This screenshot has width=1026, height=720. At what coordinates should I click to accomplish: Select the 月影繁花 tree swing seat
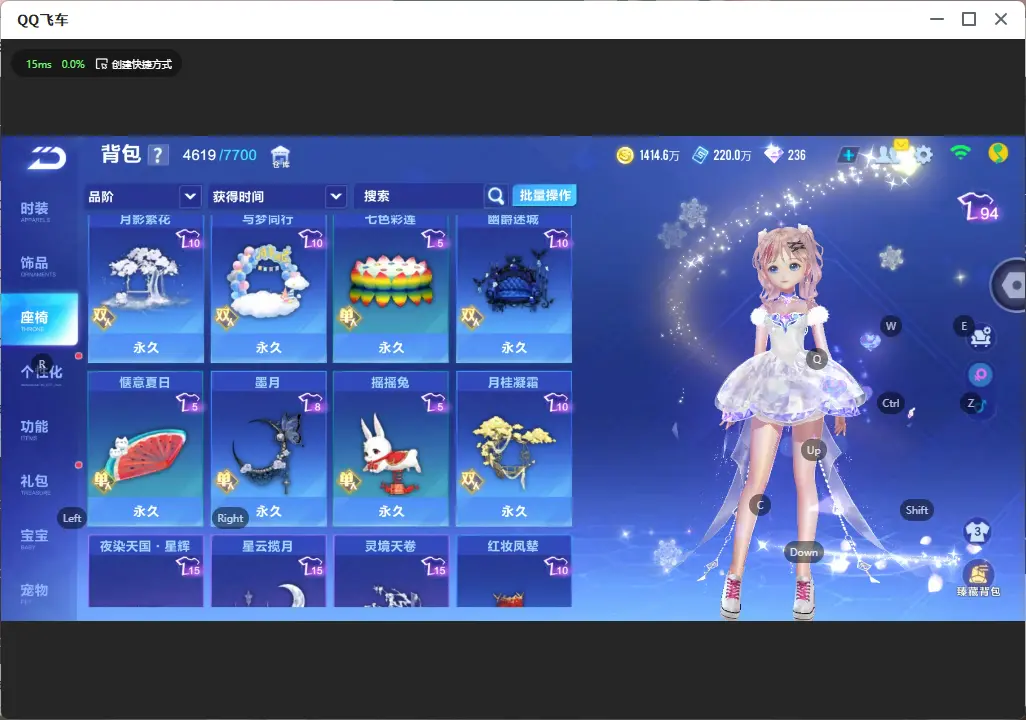(146, 289)
